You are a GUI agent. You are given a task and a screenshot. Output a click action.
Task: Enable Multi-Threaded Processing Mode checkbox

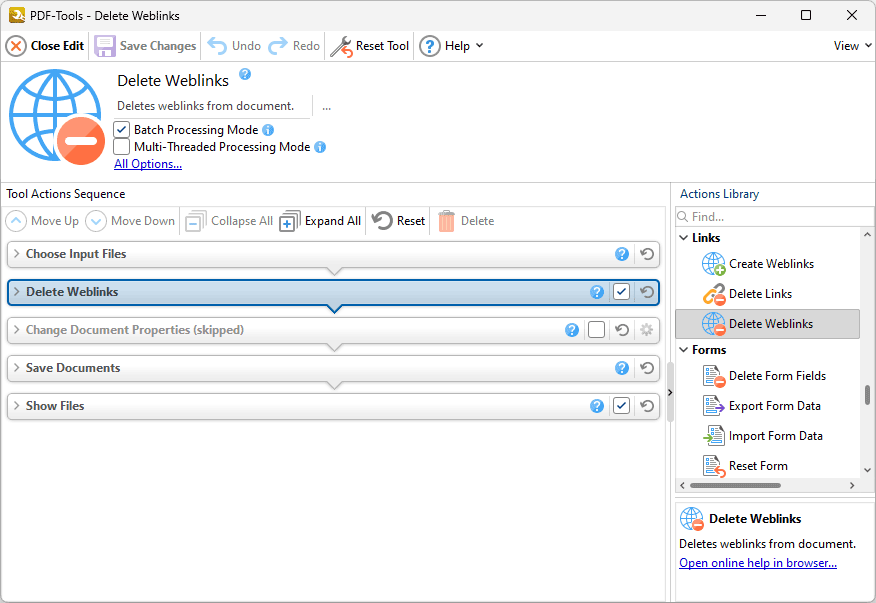pyautogui.click(x=121, y=146)
